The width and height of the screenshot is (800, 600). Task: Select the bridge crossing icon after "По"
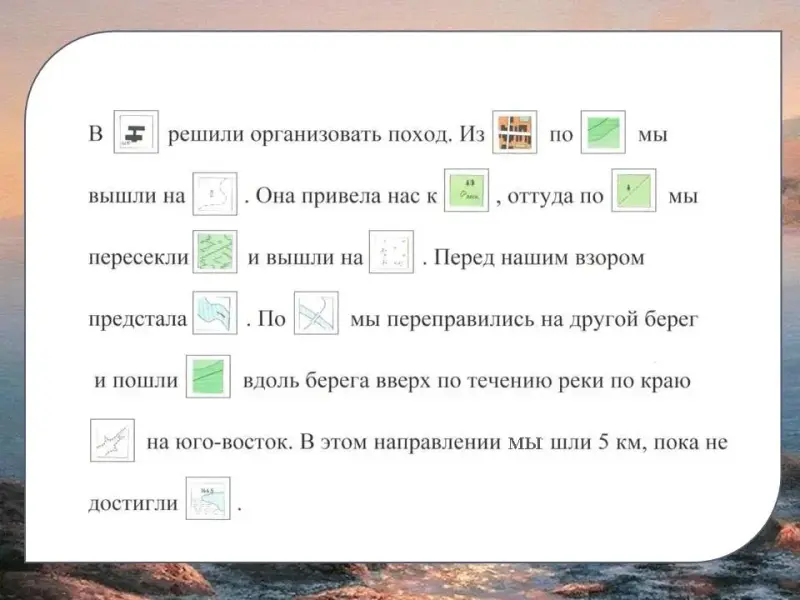(x=315, y=315)
